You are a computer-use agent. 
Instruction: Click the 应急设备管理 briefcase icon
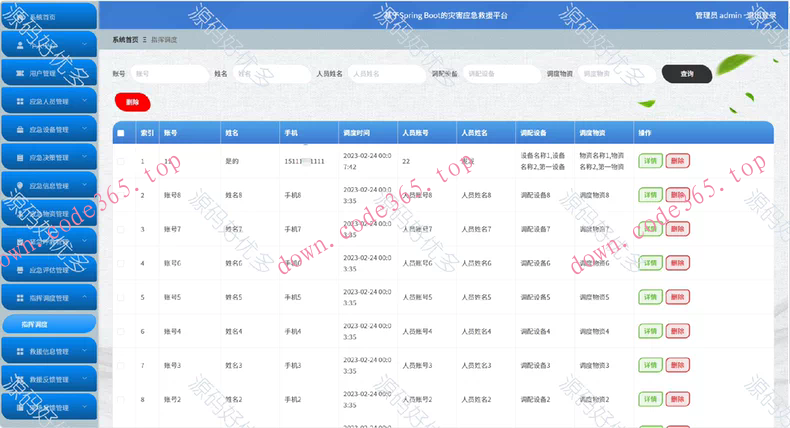tap(21, 130)
